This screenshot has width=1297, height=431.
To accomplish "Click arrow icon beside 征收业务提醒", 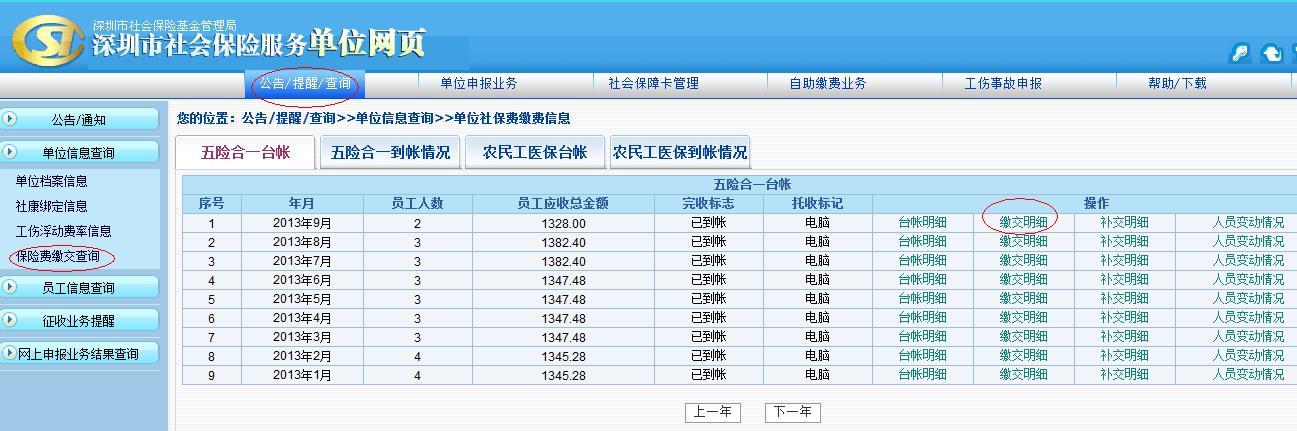I will point(11,321).
